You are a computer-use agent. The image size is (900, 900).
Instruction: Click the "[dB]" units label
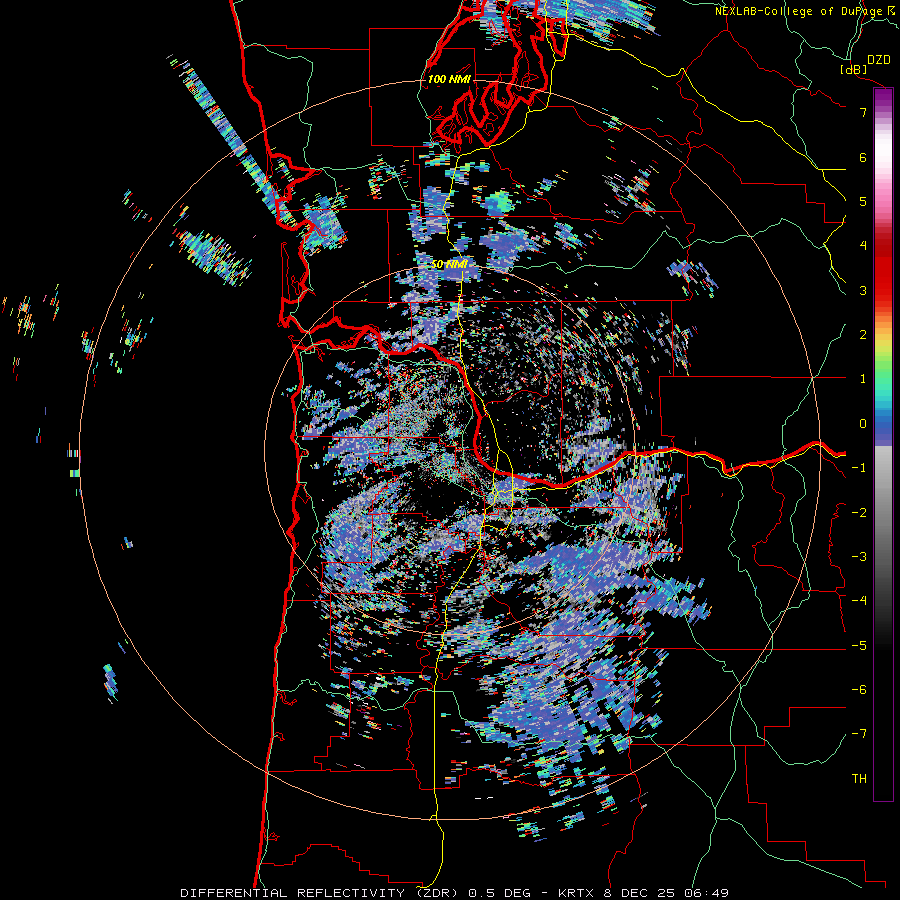click(854, 69)
